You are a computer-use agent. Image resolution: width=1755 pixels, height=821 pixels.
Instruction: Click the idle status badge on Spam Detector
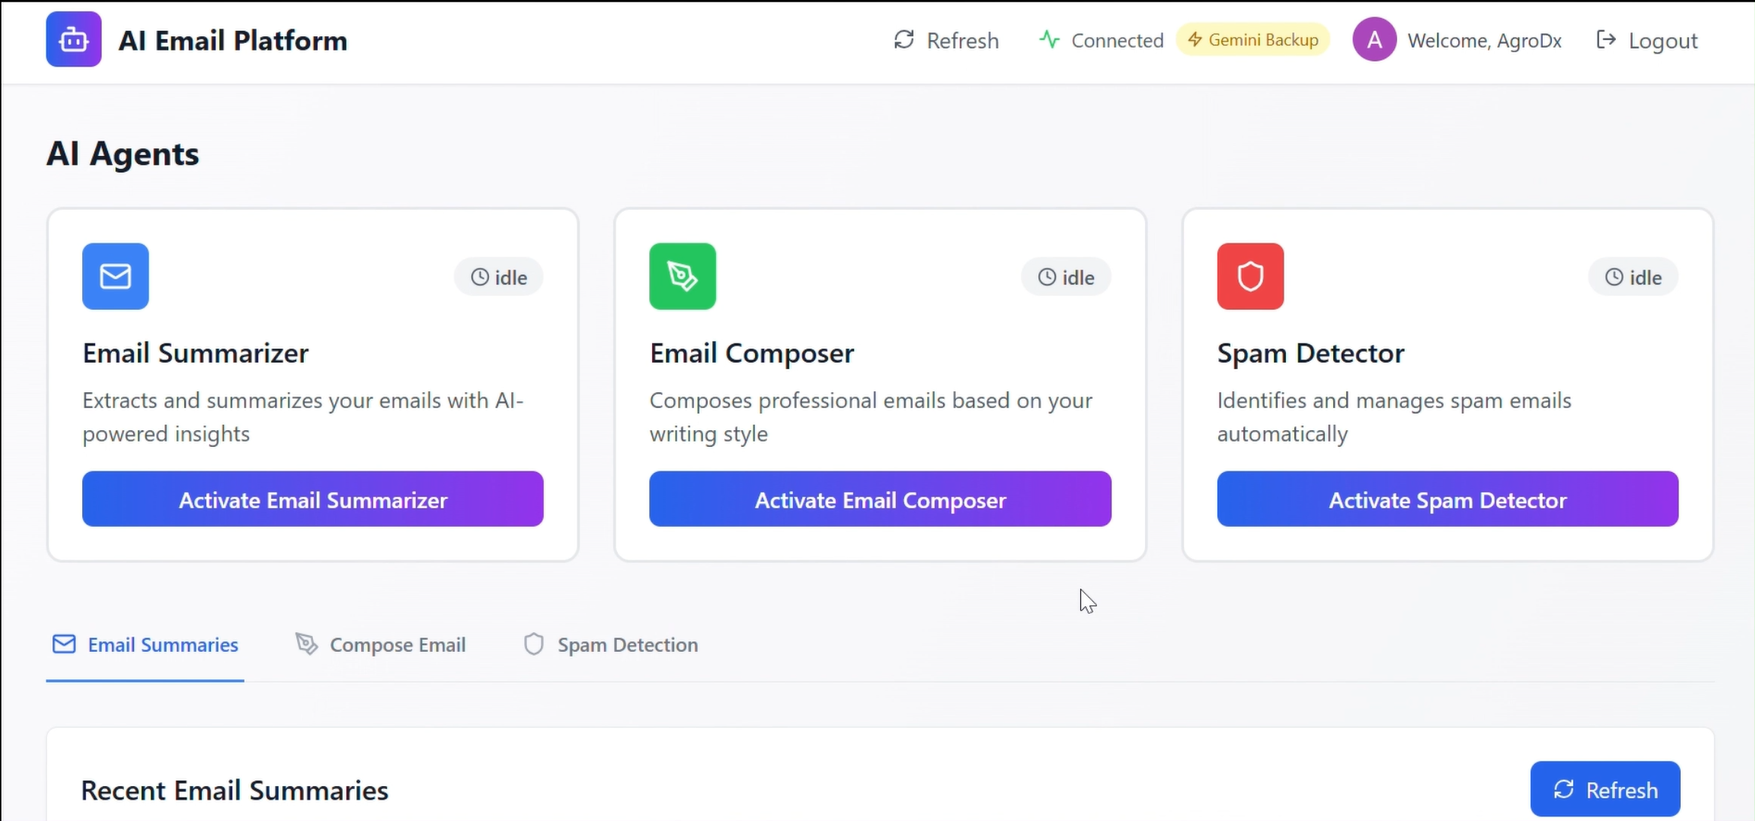(1633, 277)
